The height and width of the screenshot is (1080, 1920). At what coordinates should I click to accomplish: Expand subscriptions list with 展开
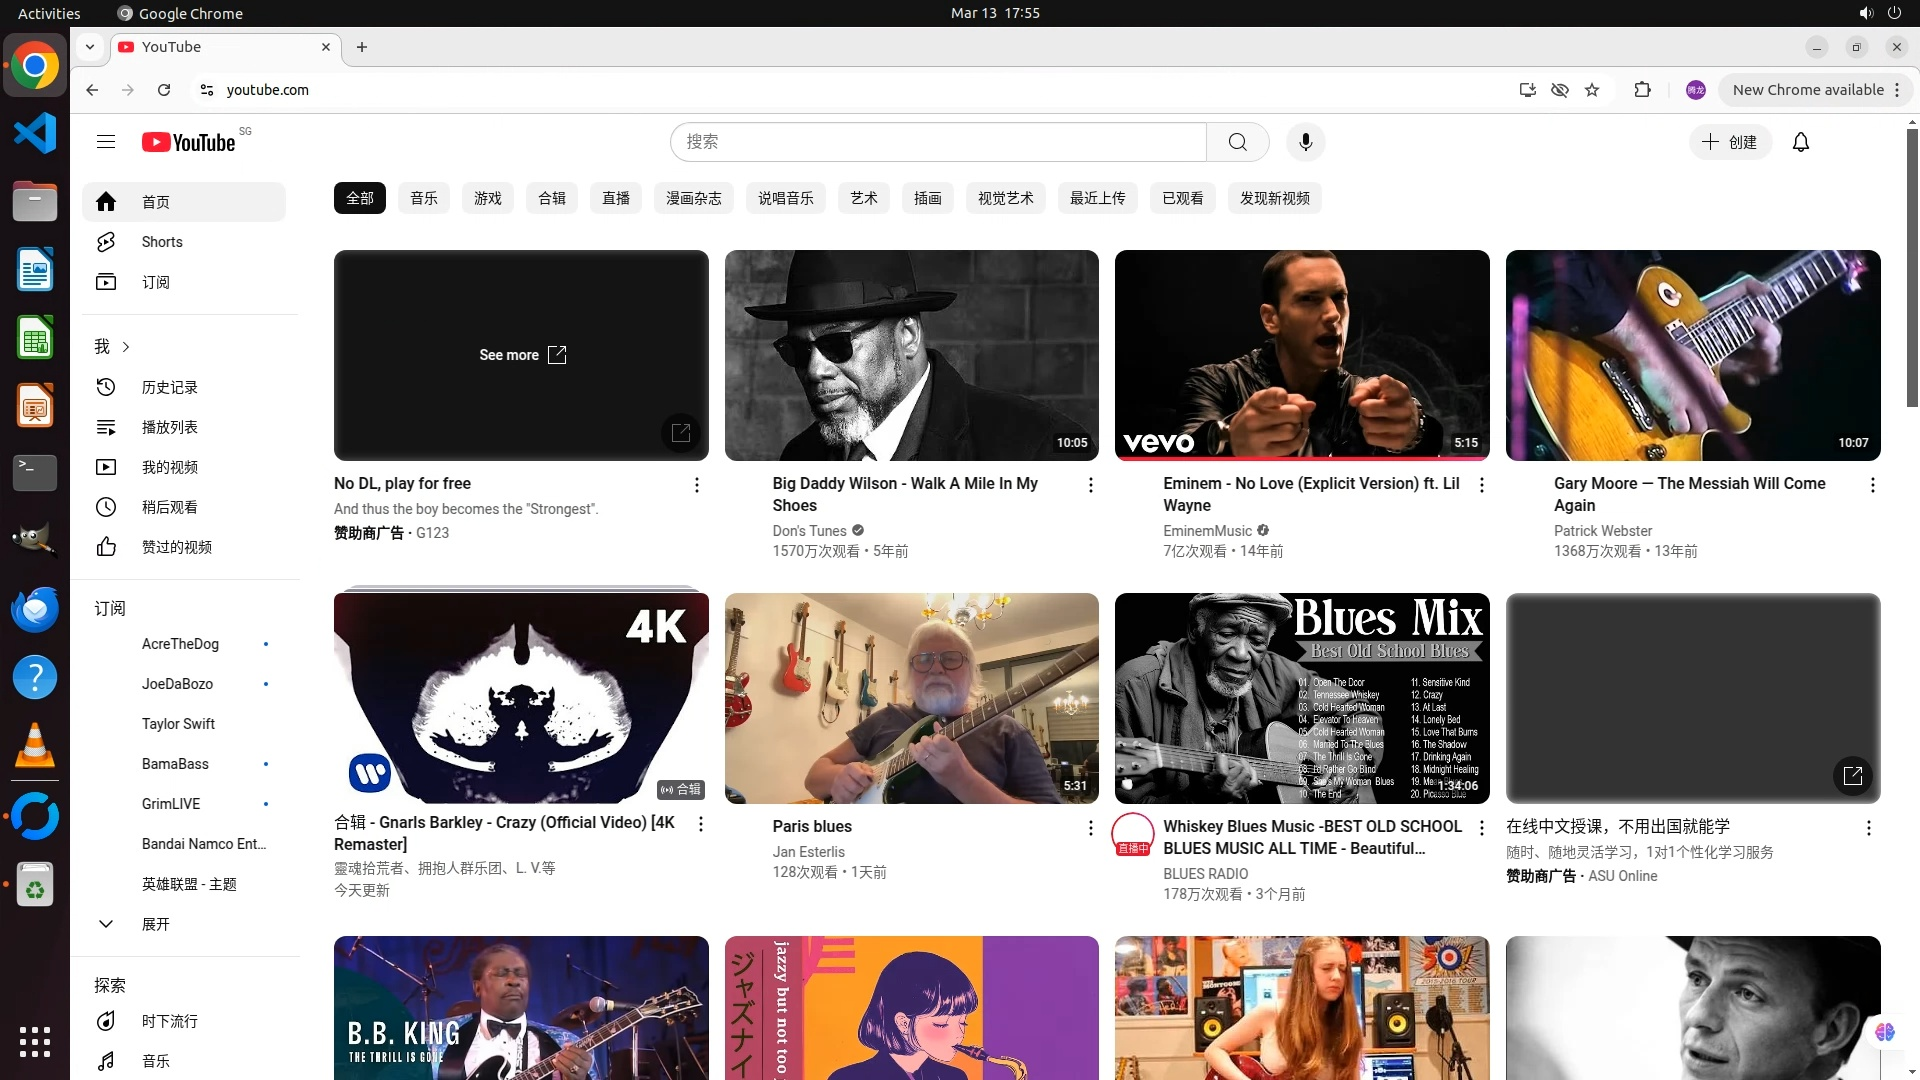pyautogui.click(x=155, y=924)
